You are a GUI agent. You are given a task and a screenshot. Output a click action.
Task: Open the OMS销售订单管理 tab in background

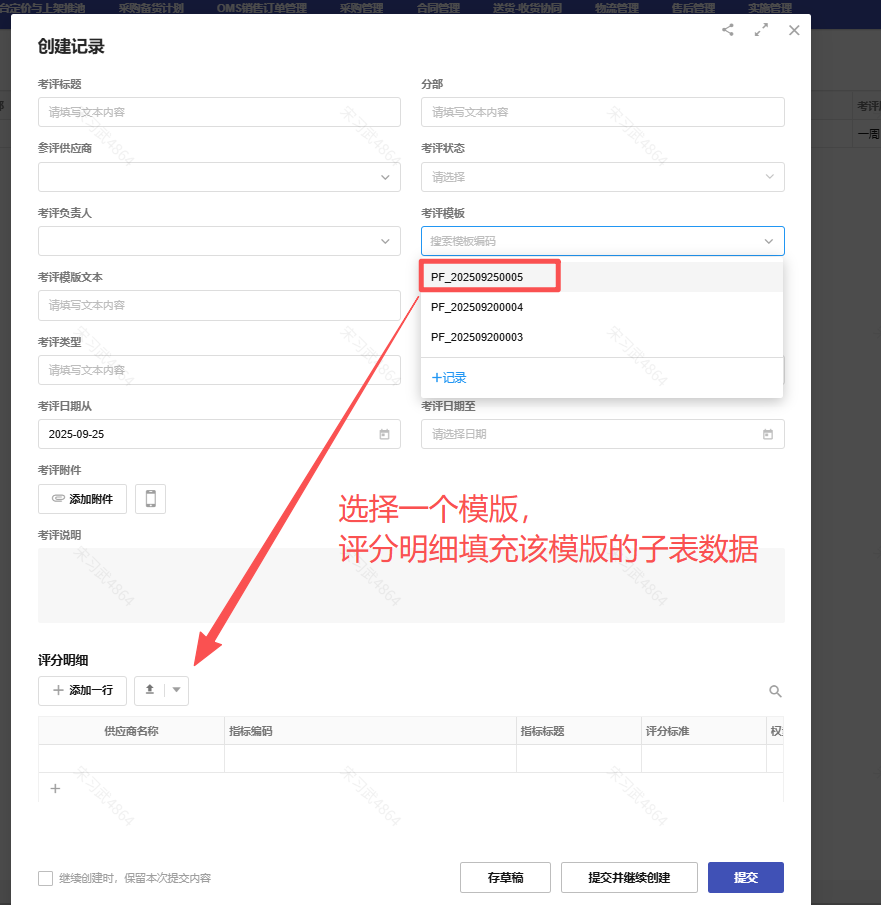tap(262, 8)
